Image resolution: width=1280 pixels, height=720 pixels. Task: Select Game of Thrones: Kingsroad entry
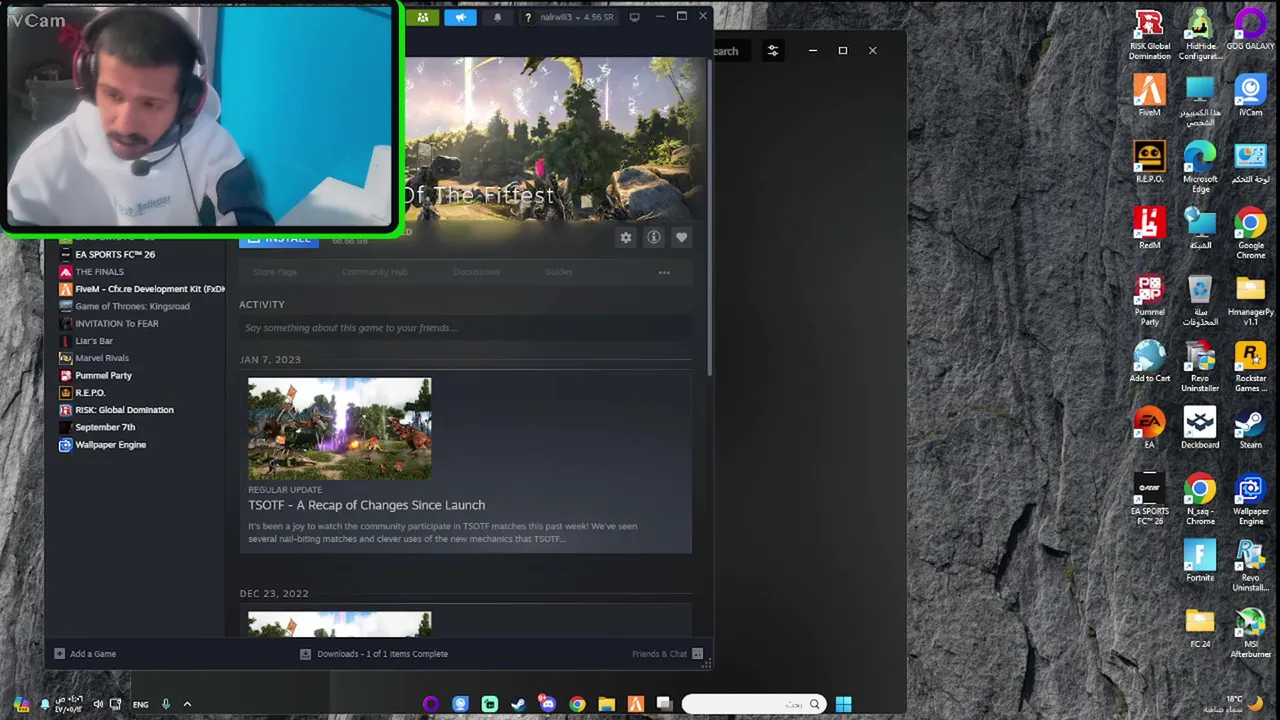click(132, 306)
